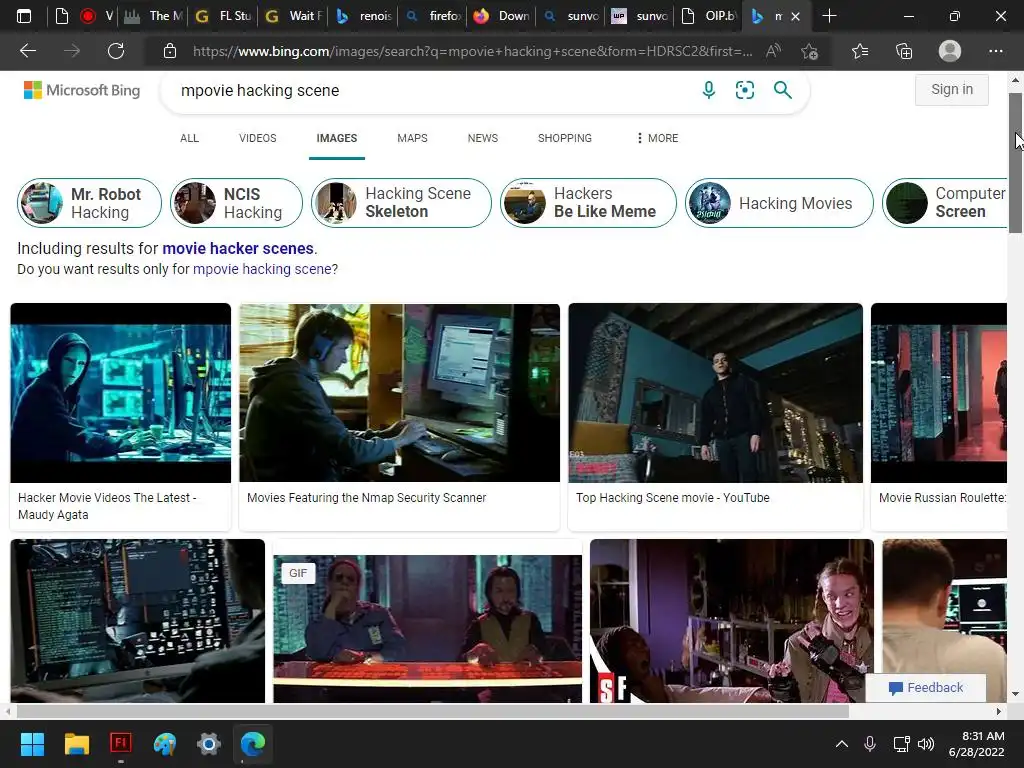This screenshot has width=1024, height=768.
Task: Click the Microsoft Bing logo
Action: click(82, 90)
